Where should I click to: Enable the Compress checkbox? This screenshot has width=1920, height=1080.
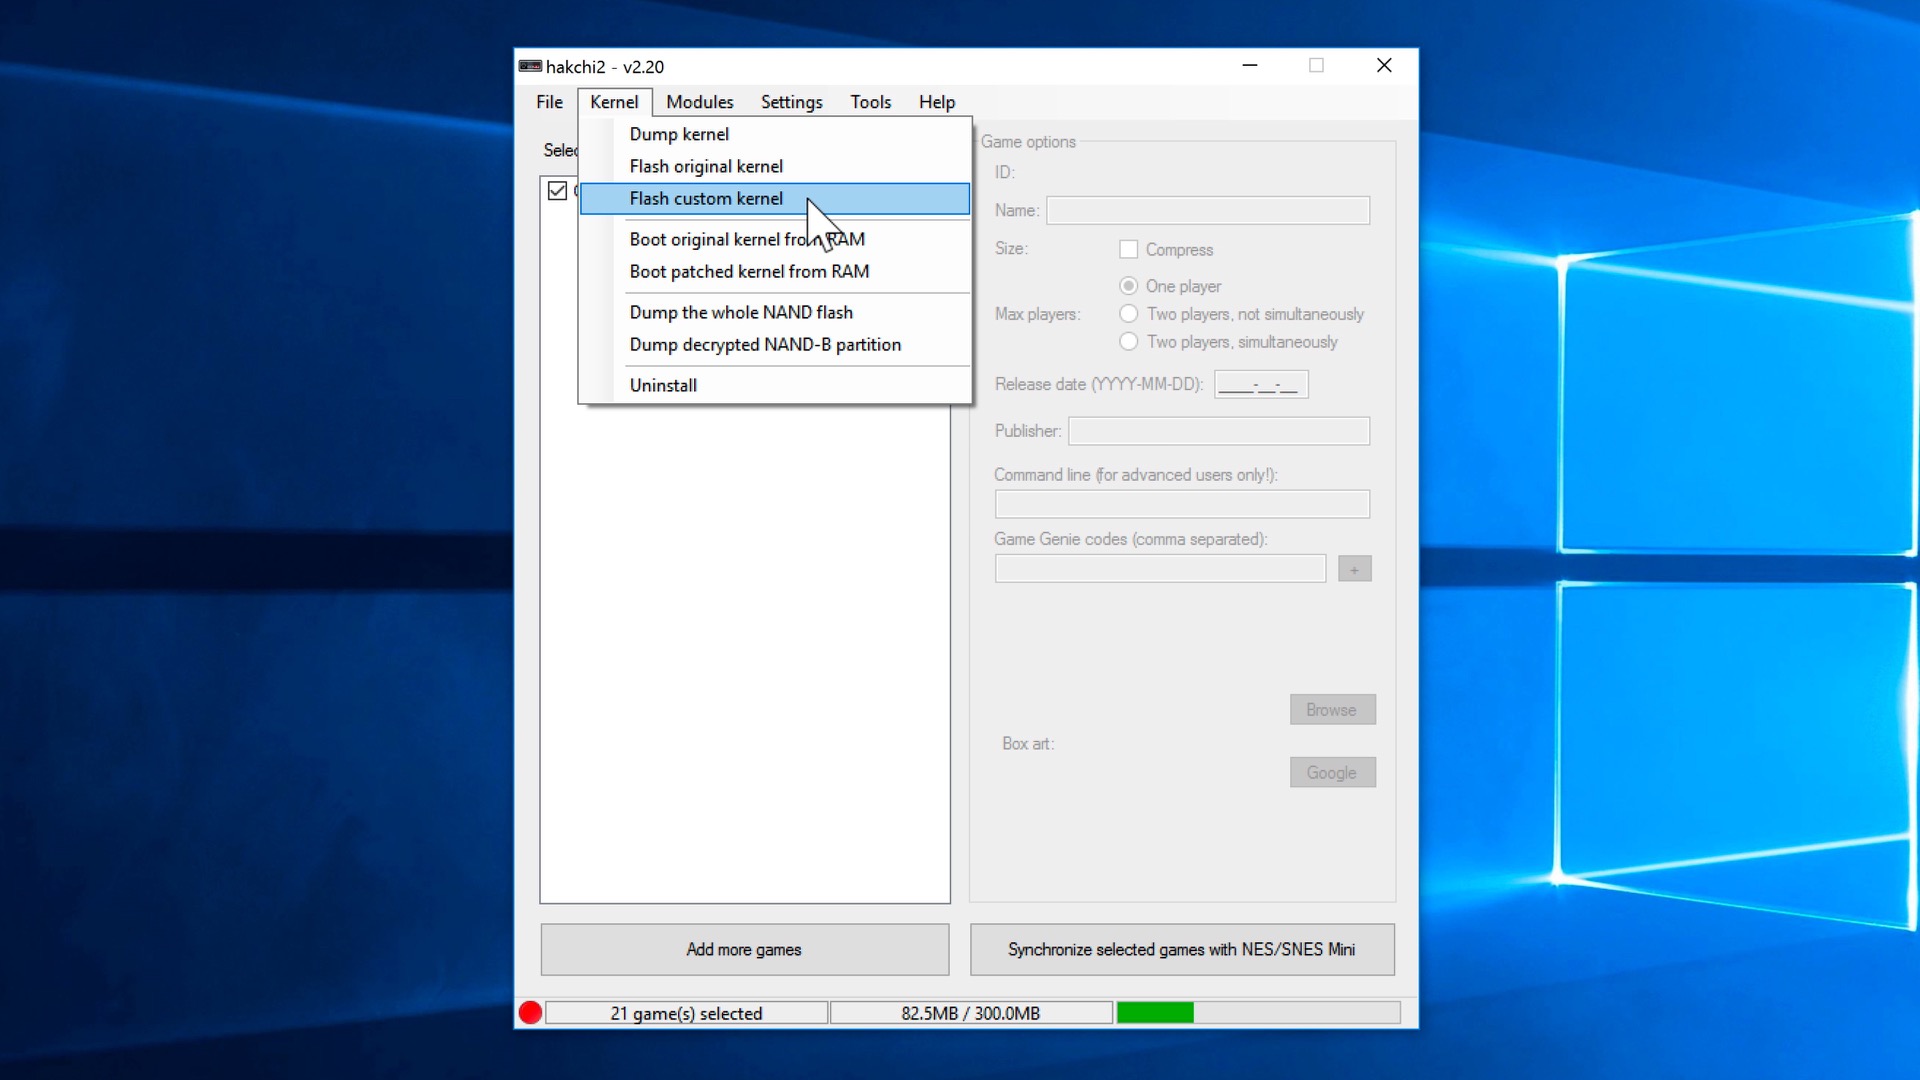coord(1129,249)
